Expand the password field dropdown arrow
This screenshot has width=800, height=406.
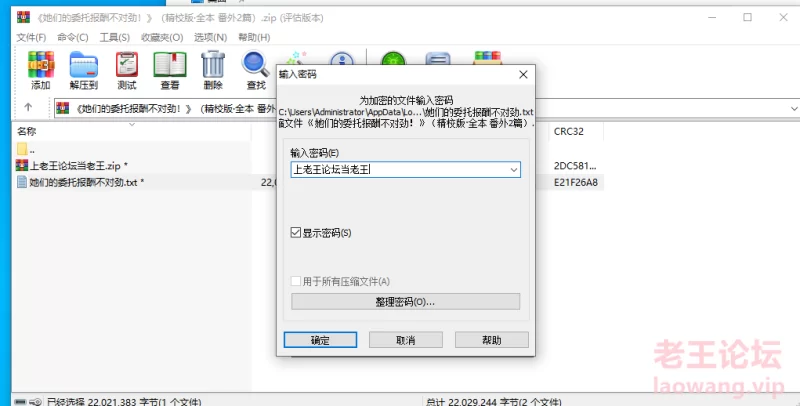(514, 170)
